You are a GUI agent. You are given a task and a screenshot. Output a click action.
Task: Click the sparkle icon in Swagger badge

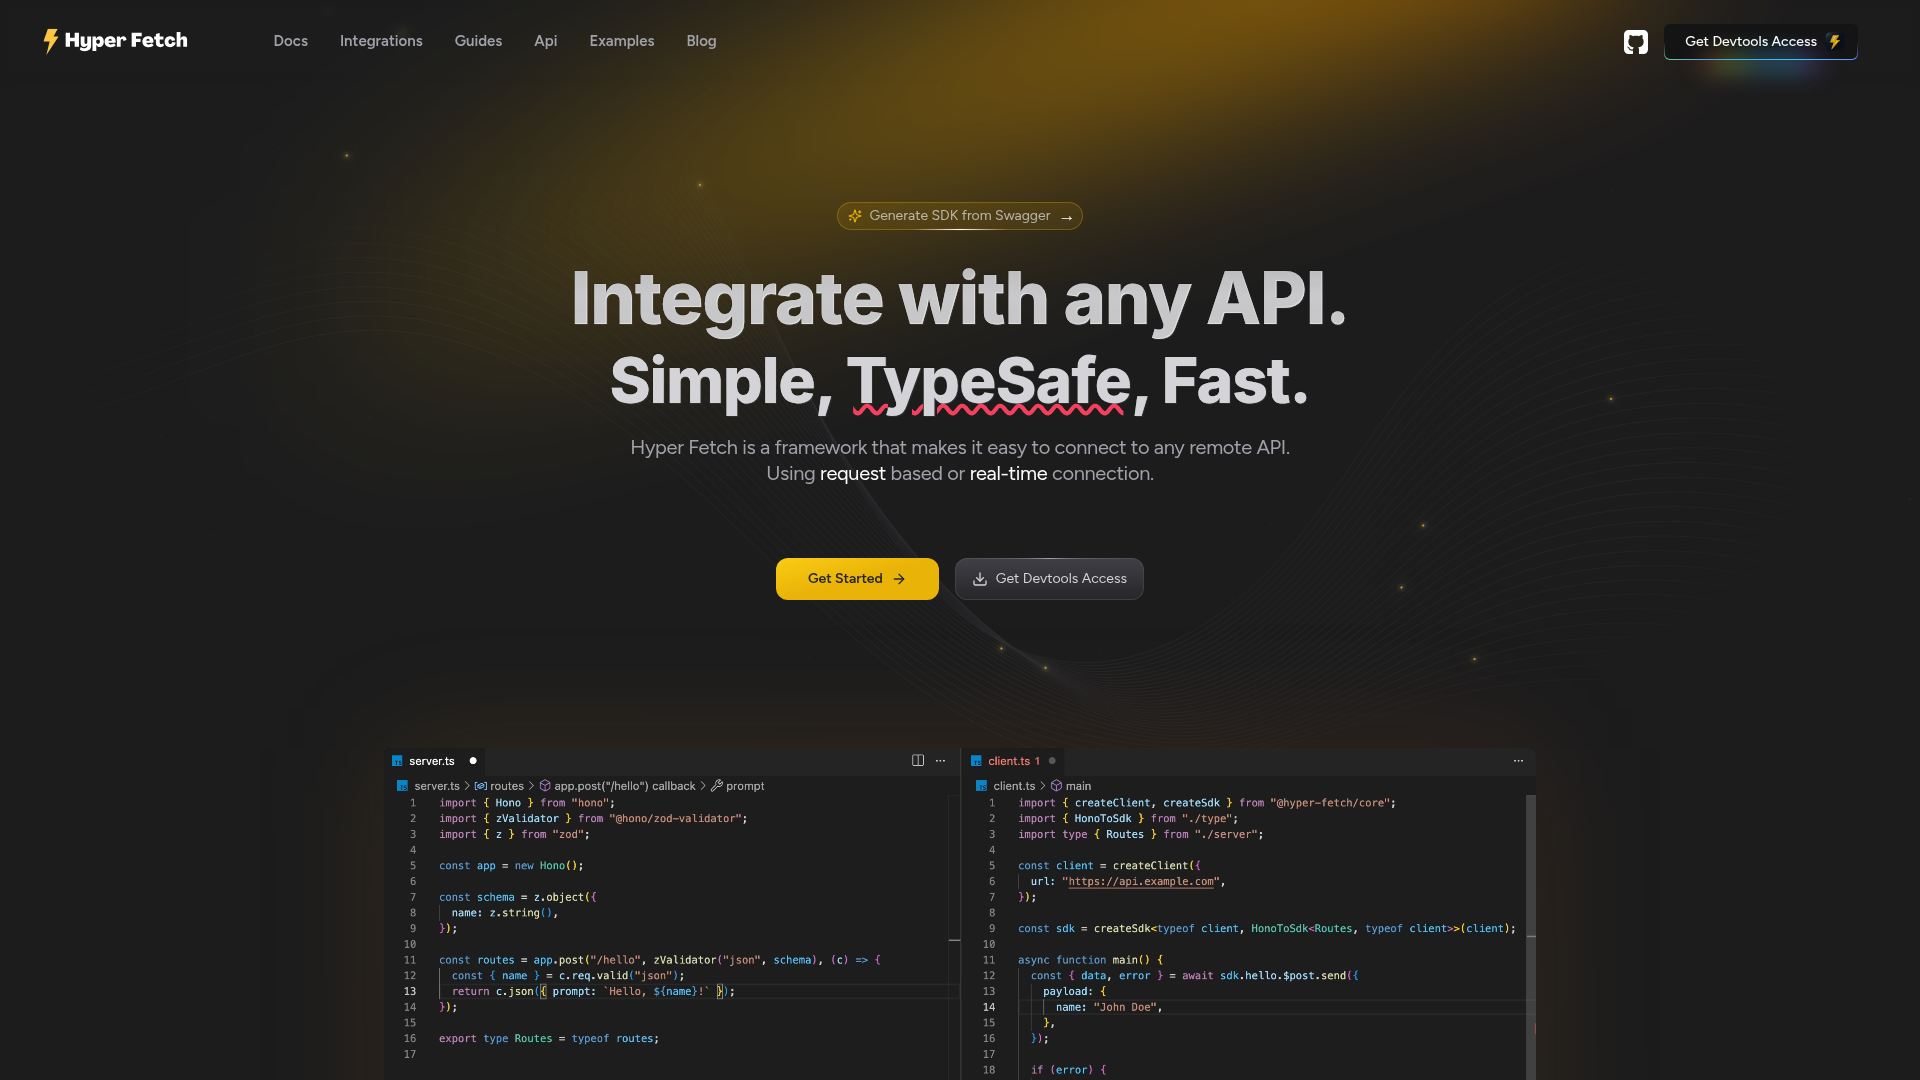(x=855, y=216)
